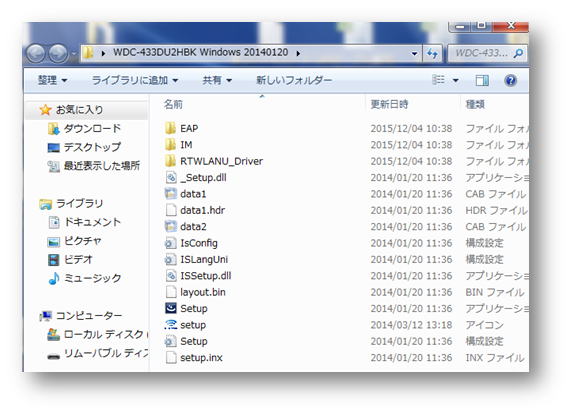571x414 pixels.
Task: Open the ライブラリに追加 dropdown
Action: [x=135, y=80]
